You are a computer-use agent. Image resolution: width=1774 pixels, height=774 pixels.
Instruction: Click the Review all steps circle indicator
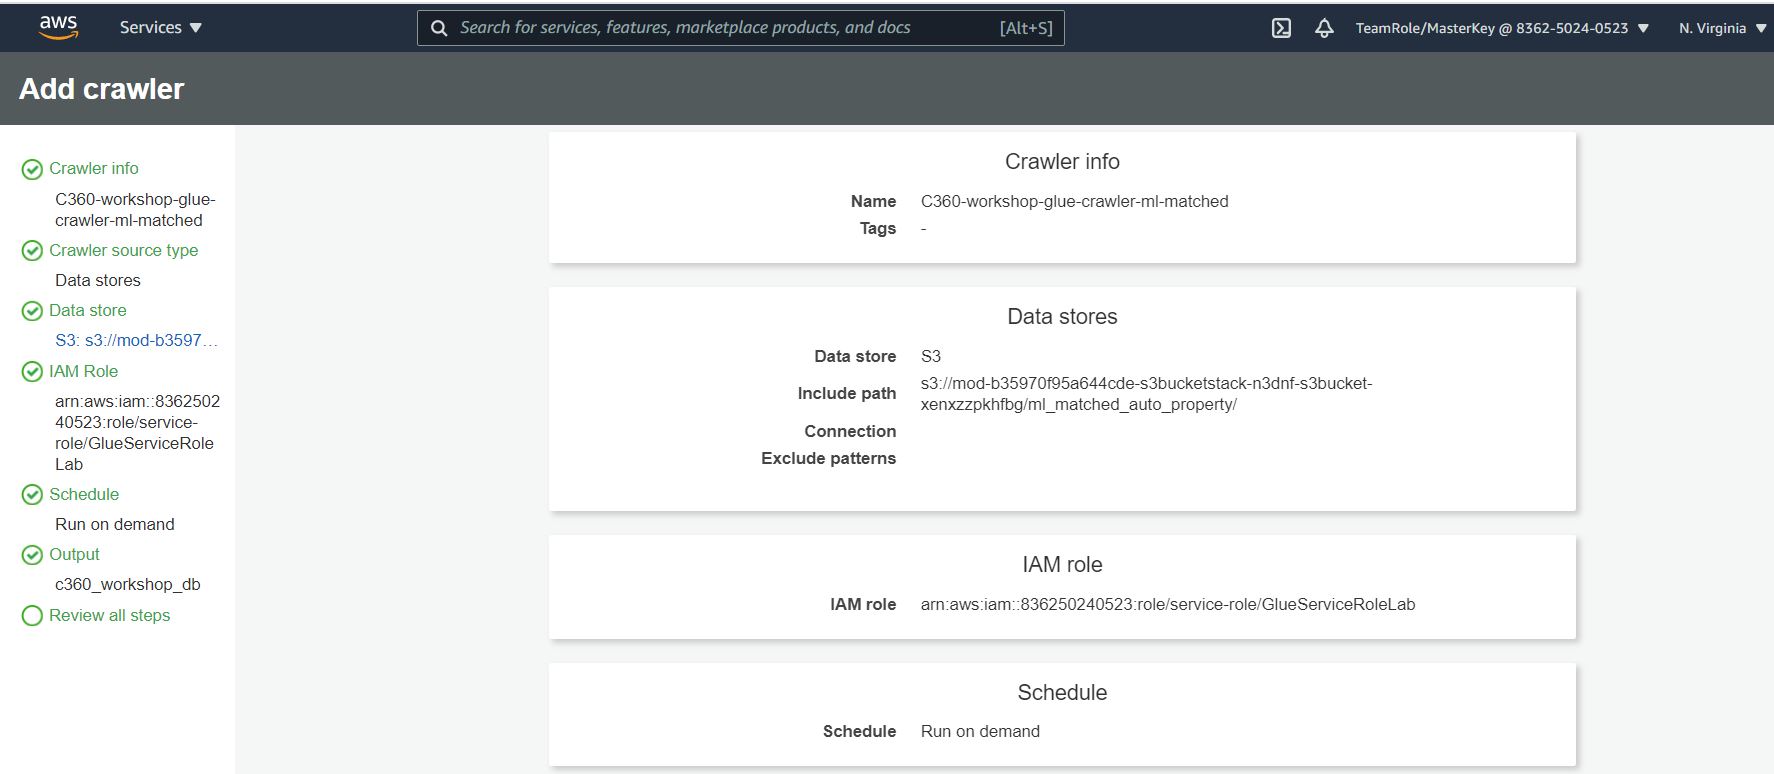(x=32, y=616)
